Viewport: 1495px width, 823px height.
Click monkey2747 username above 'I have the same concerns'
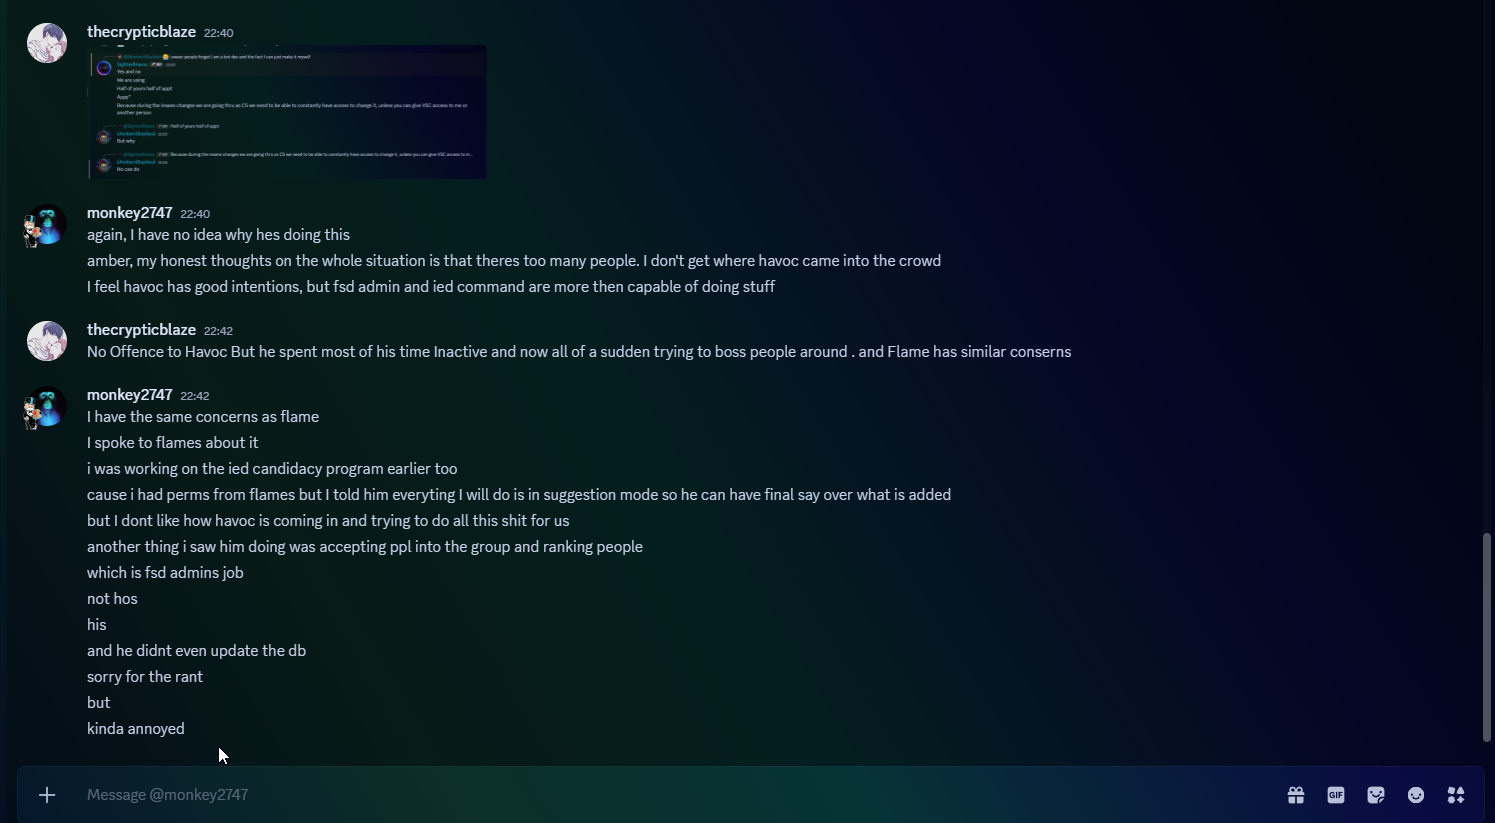[129, 395]
